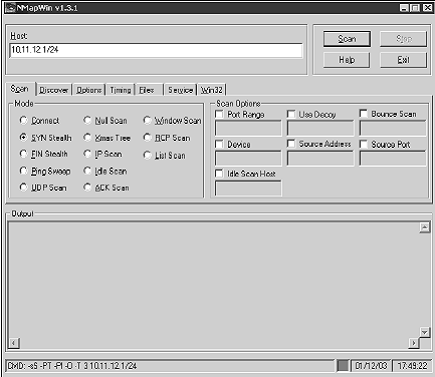The image size is (435, 377).
Task: Click the Output scroll right arrow
Action: point(414,343)
